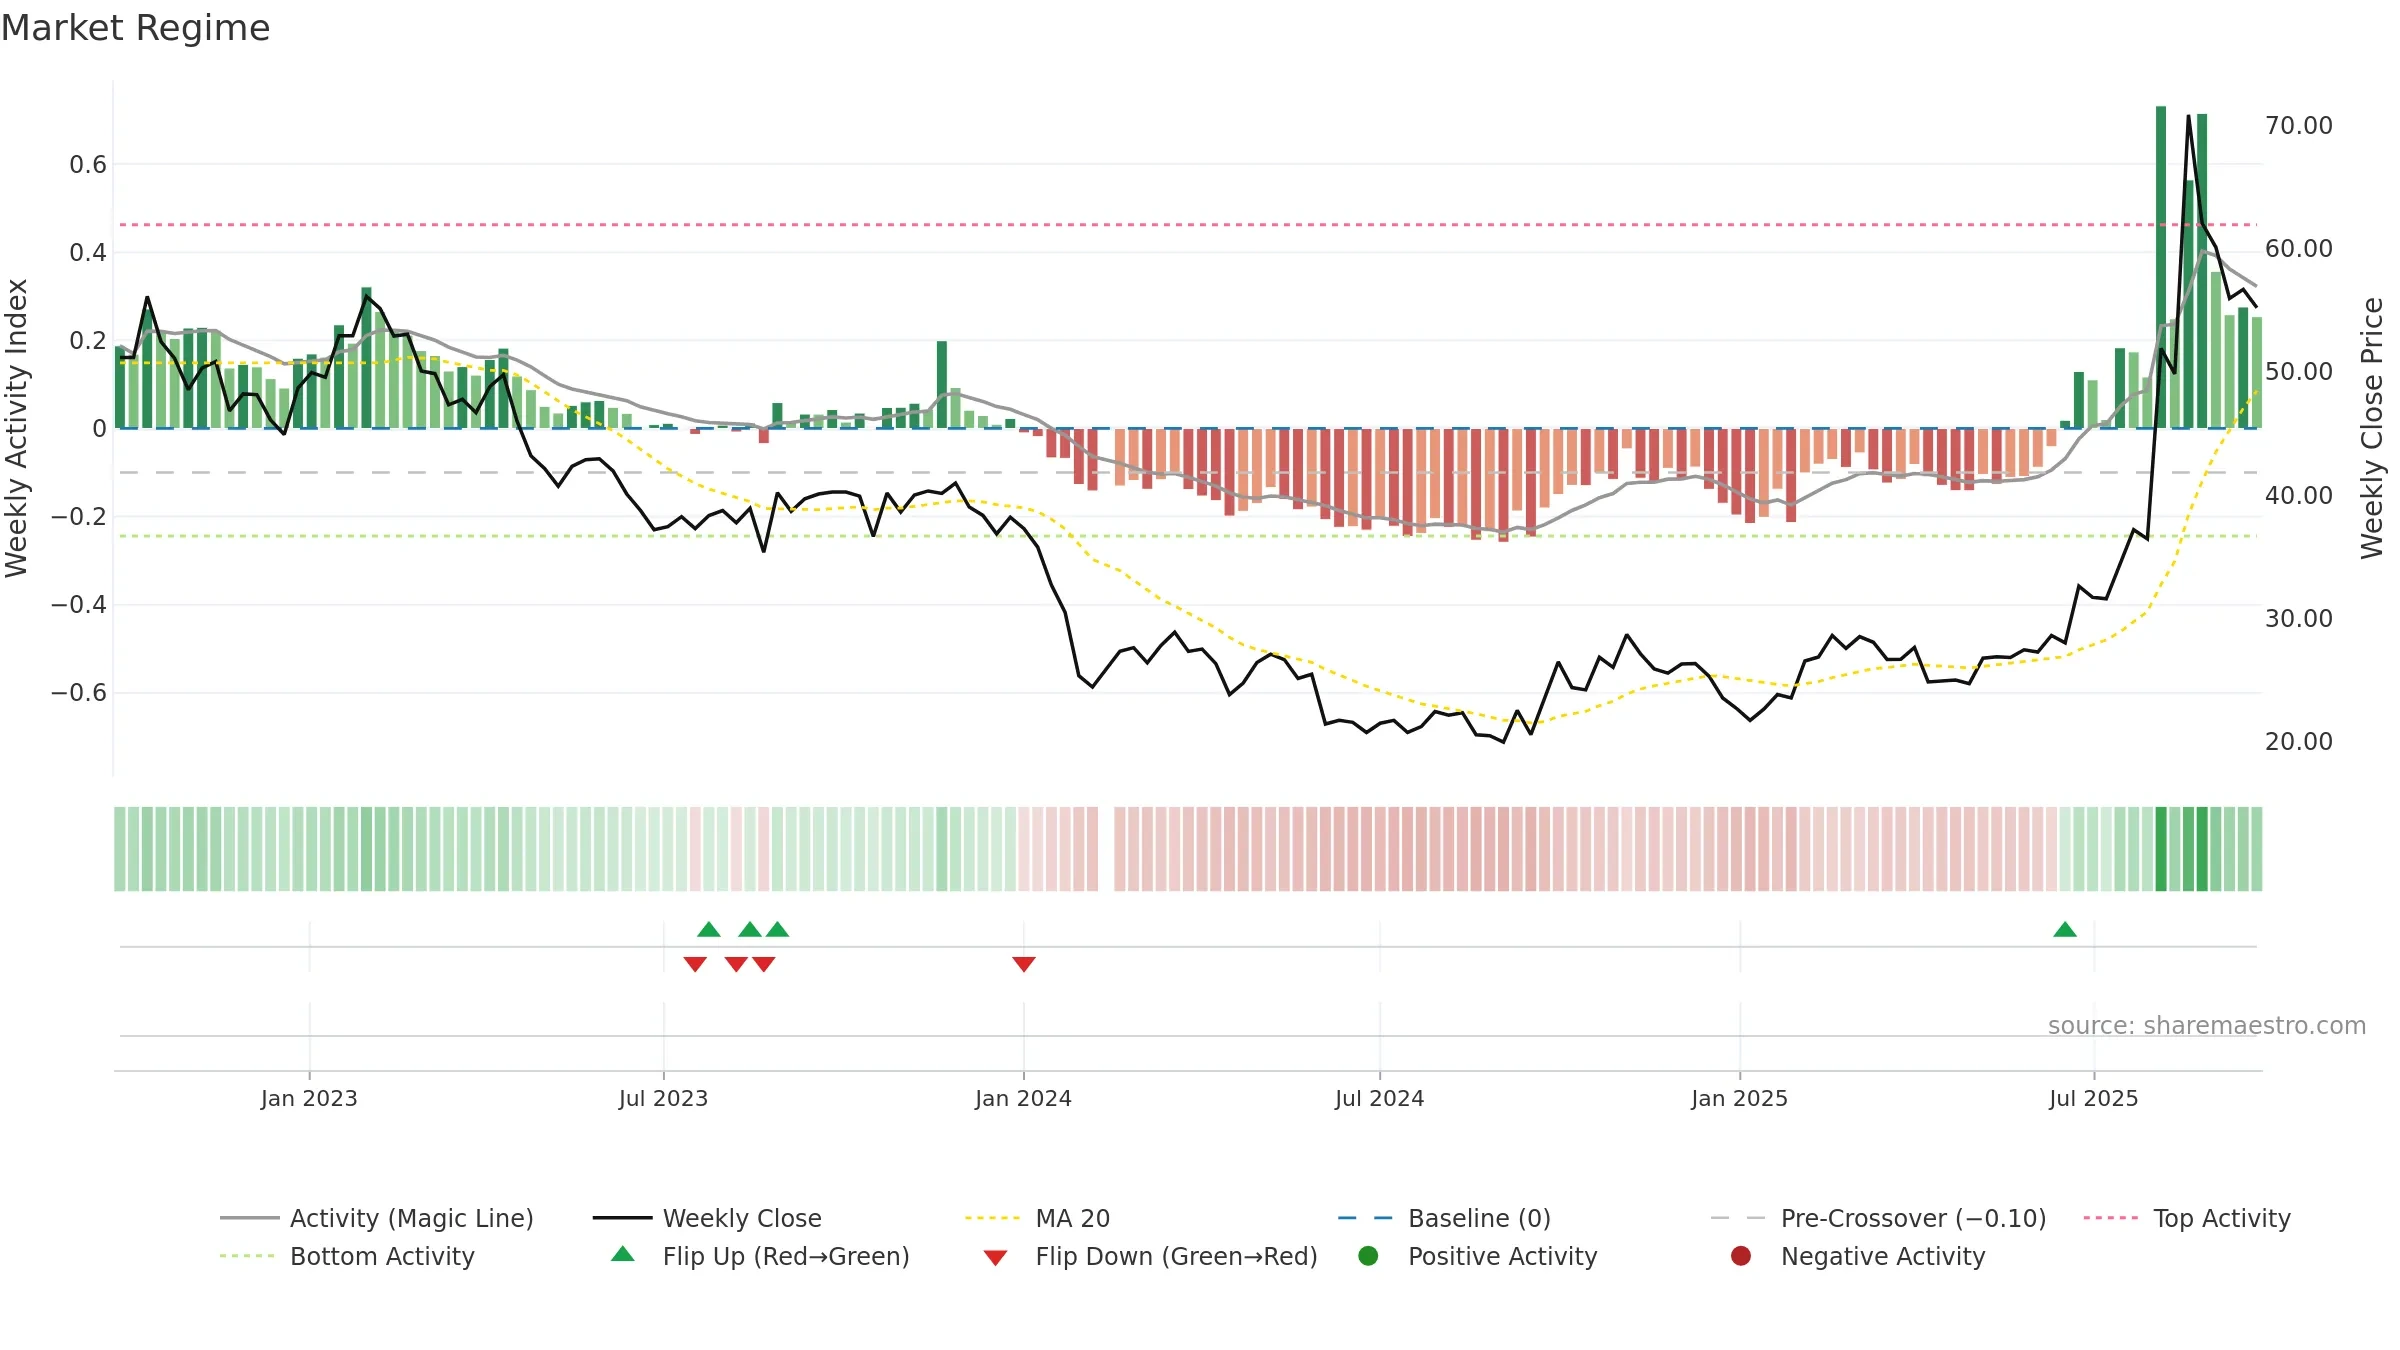The height and width of the screenshot is (1350, 2400).
Task: Click the Positive Activity green circle legend icon
Action: click(x=1368, y=1255)
